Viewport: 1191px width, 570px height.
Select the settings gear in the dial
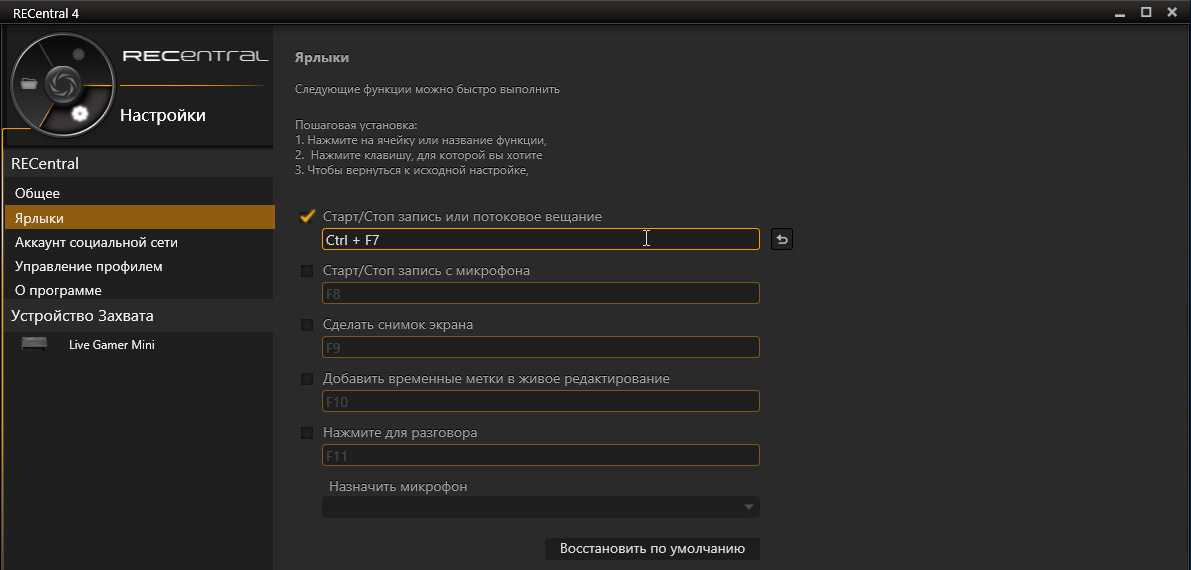click(x=79, y=113)
